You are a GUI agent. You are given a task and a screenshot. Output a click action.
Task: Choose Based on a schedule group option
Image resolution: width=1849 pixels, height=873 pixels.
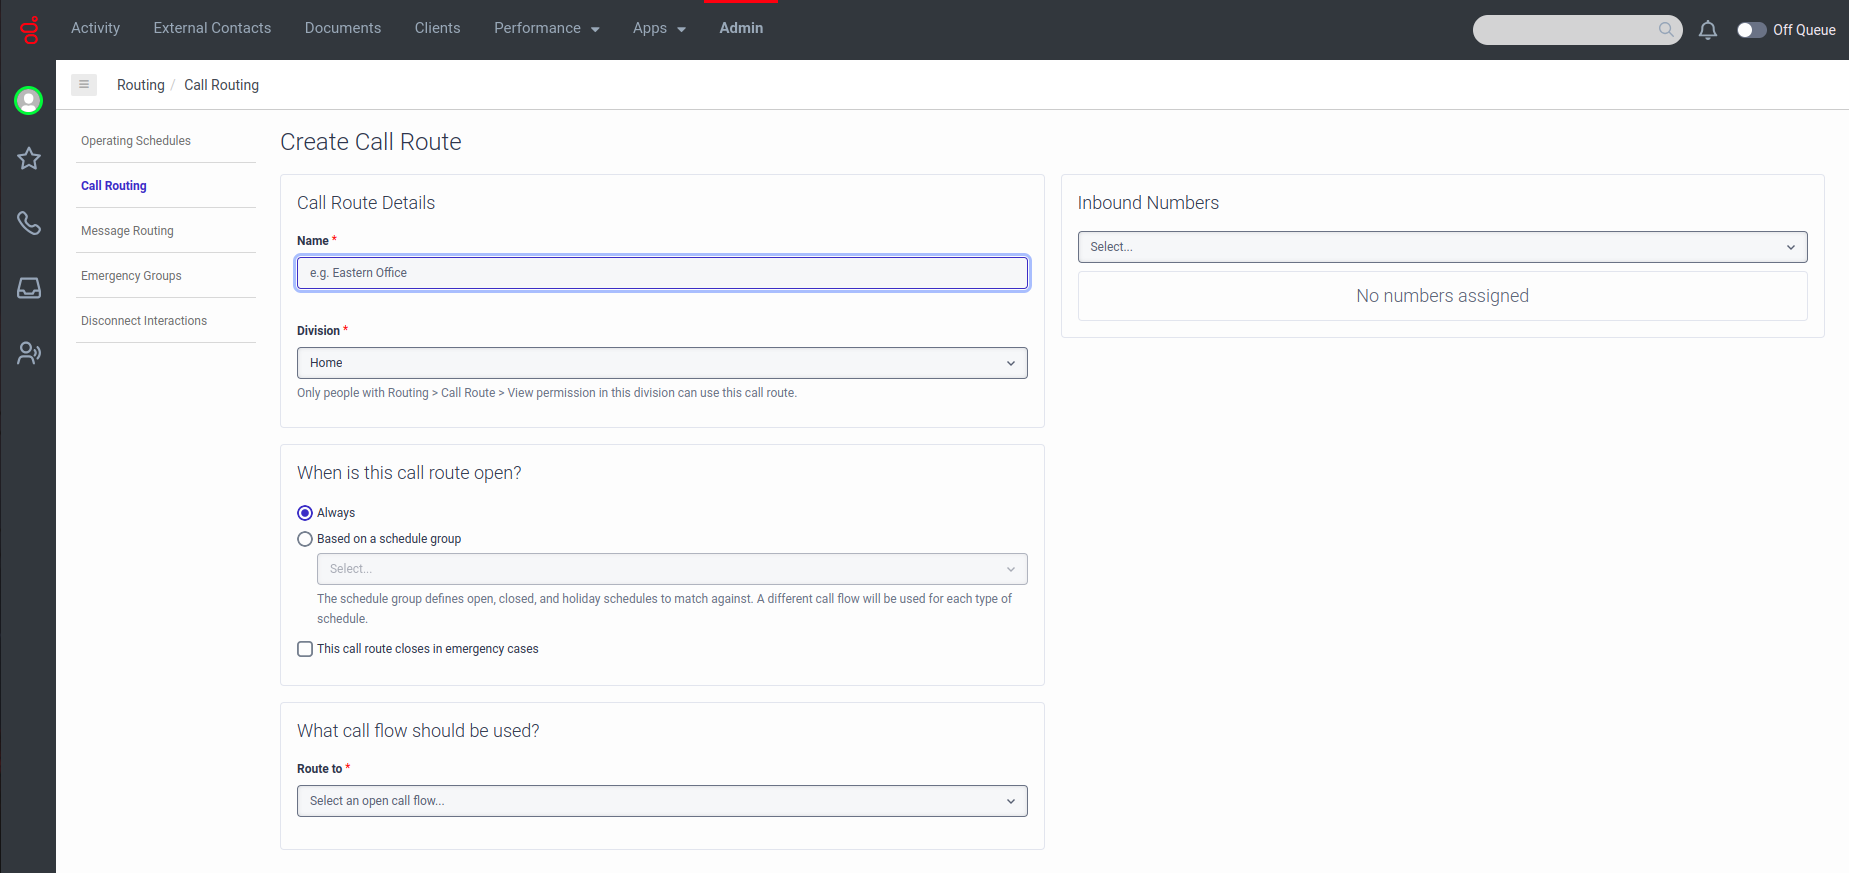(x=305, y=539)
